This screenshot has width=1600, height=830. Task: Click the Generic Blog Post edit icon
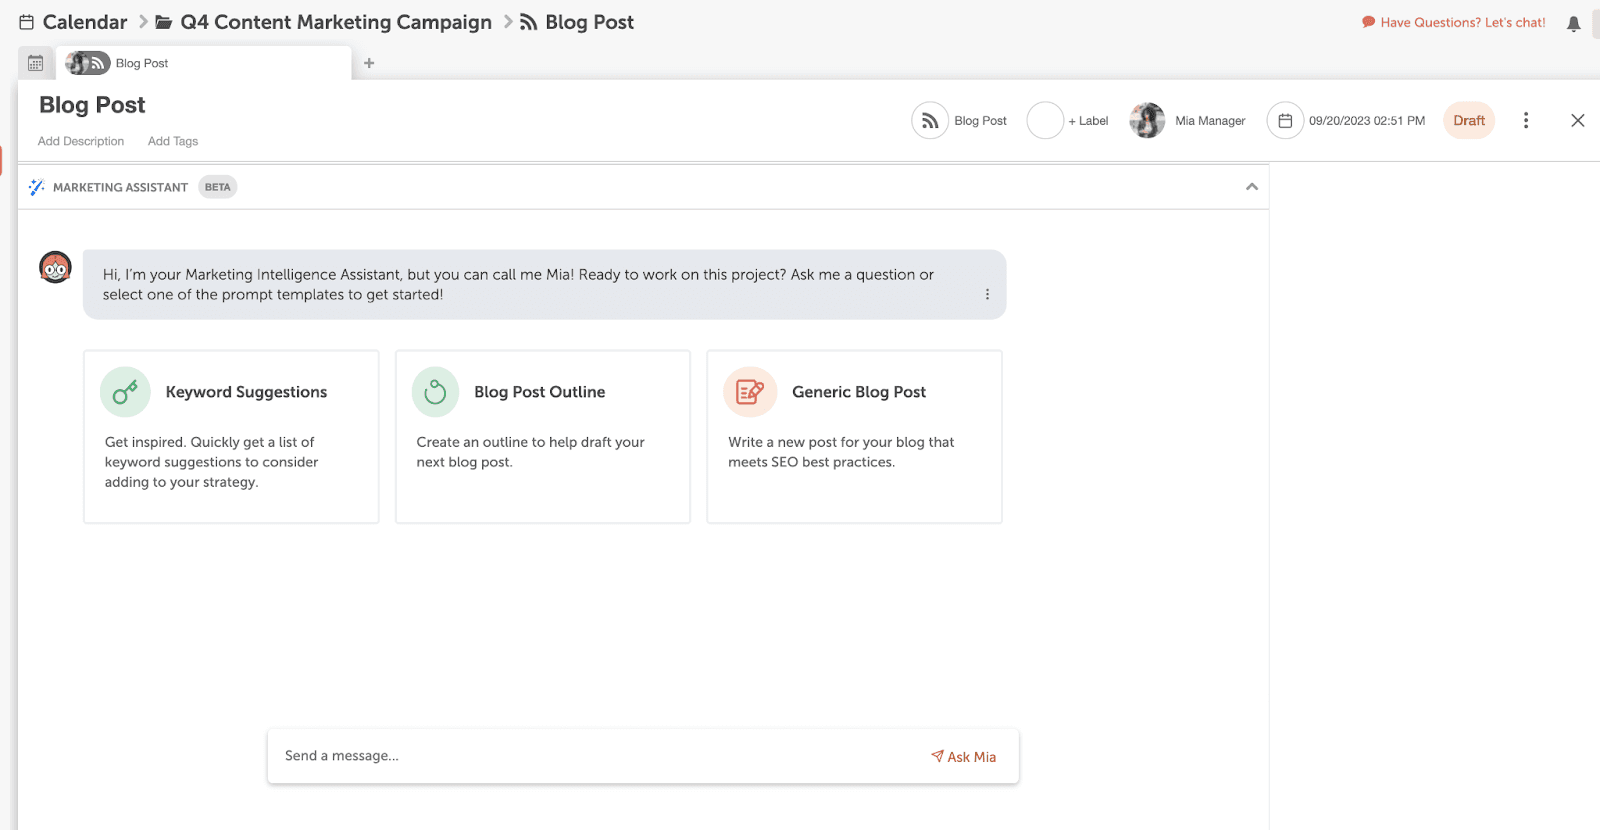pyautogui.click(x=750, y=392)
